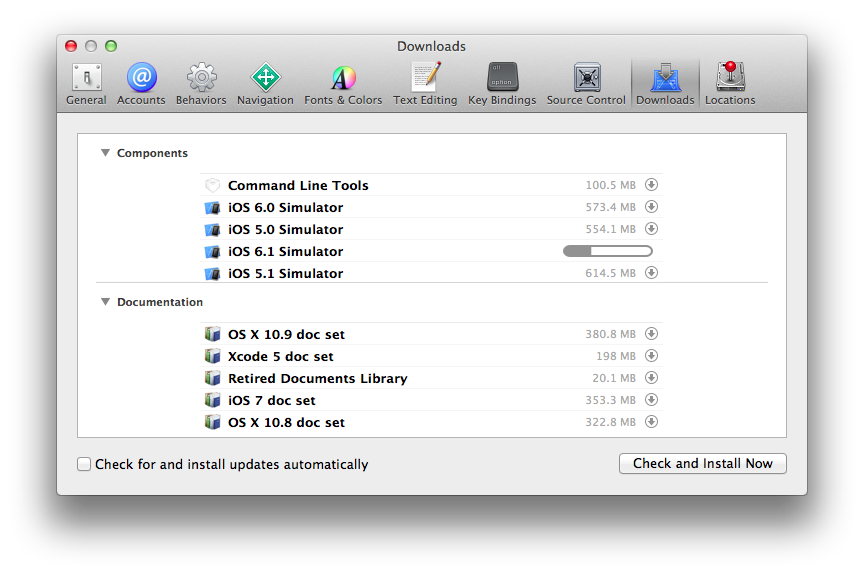Click the 614.5 MB size label
This screenshot has height=574, width=864.
pos(611,273)
